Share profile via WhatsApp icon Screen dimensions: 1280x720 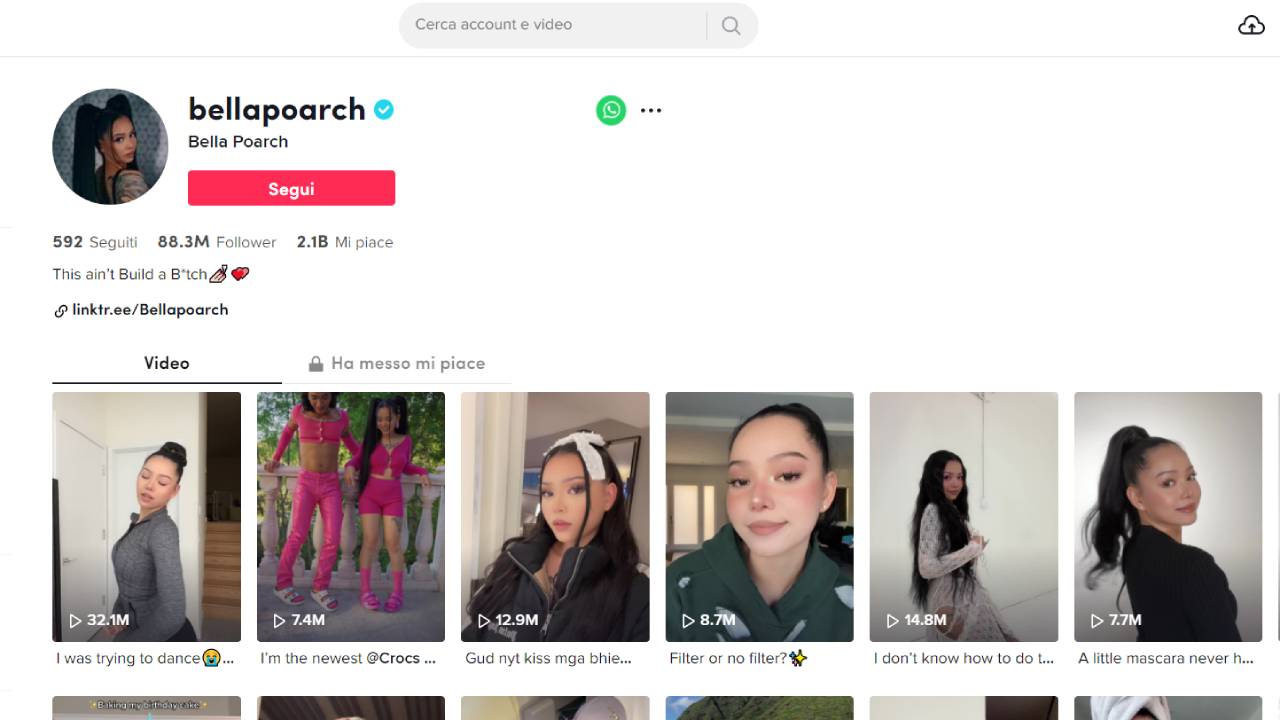(x=611, y=110)
